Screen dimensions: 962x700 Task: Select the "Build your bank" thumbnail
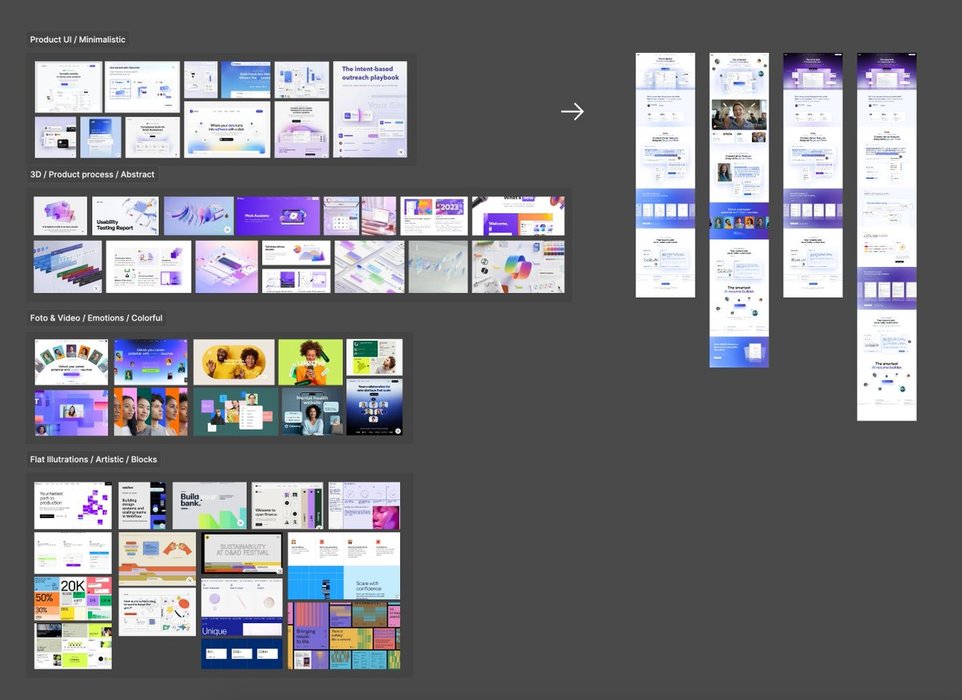click(x=208, y=506)
